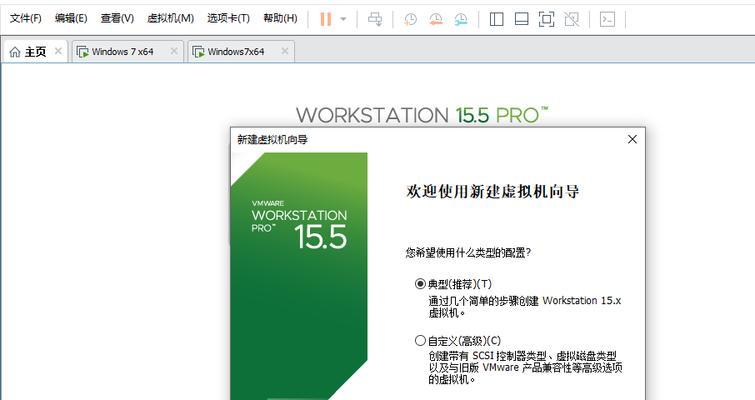Switch to the 主页 tab

click(x=36, y=52)
